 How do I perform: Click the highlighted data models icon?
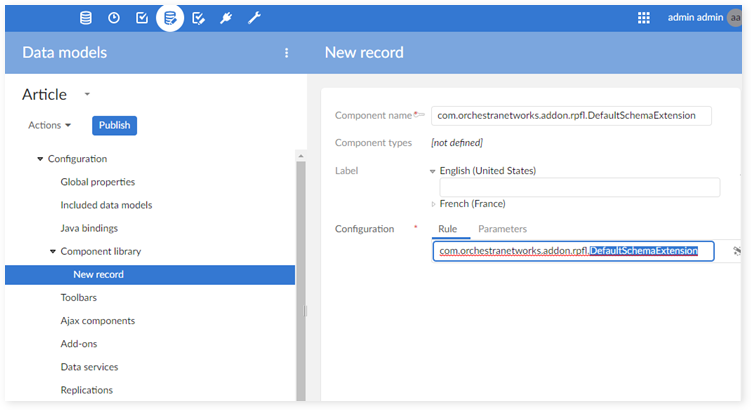(x=170, y=17)
